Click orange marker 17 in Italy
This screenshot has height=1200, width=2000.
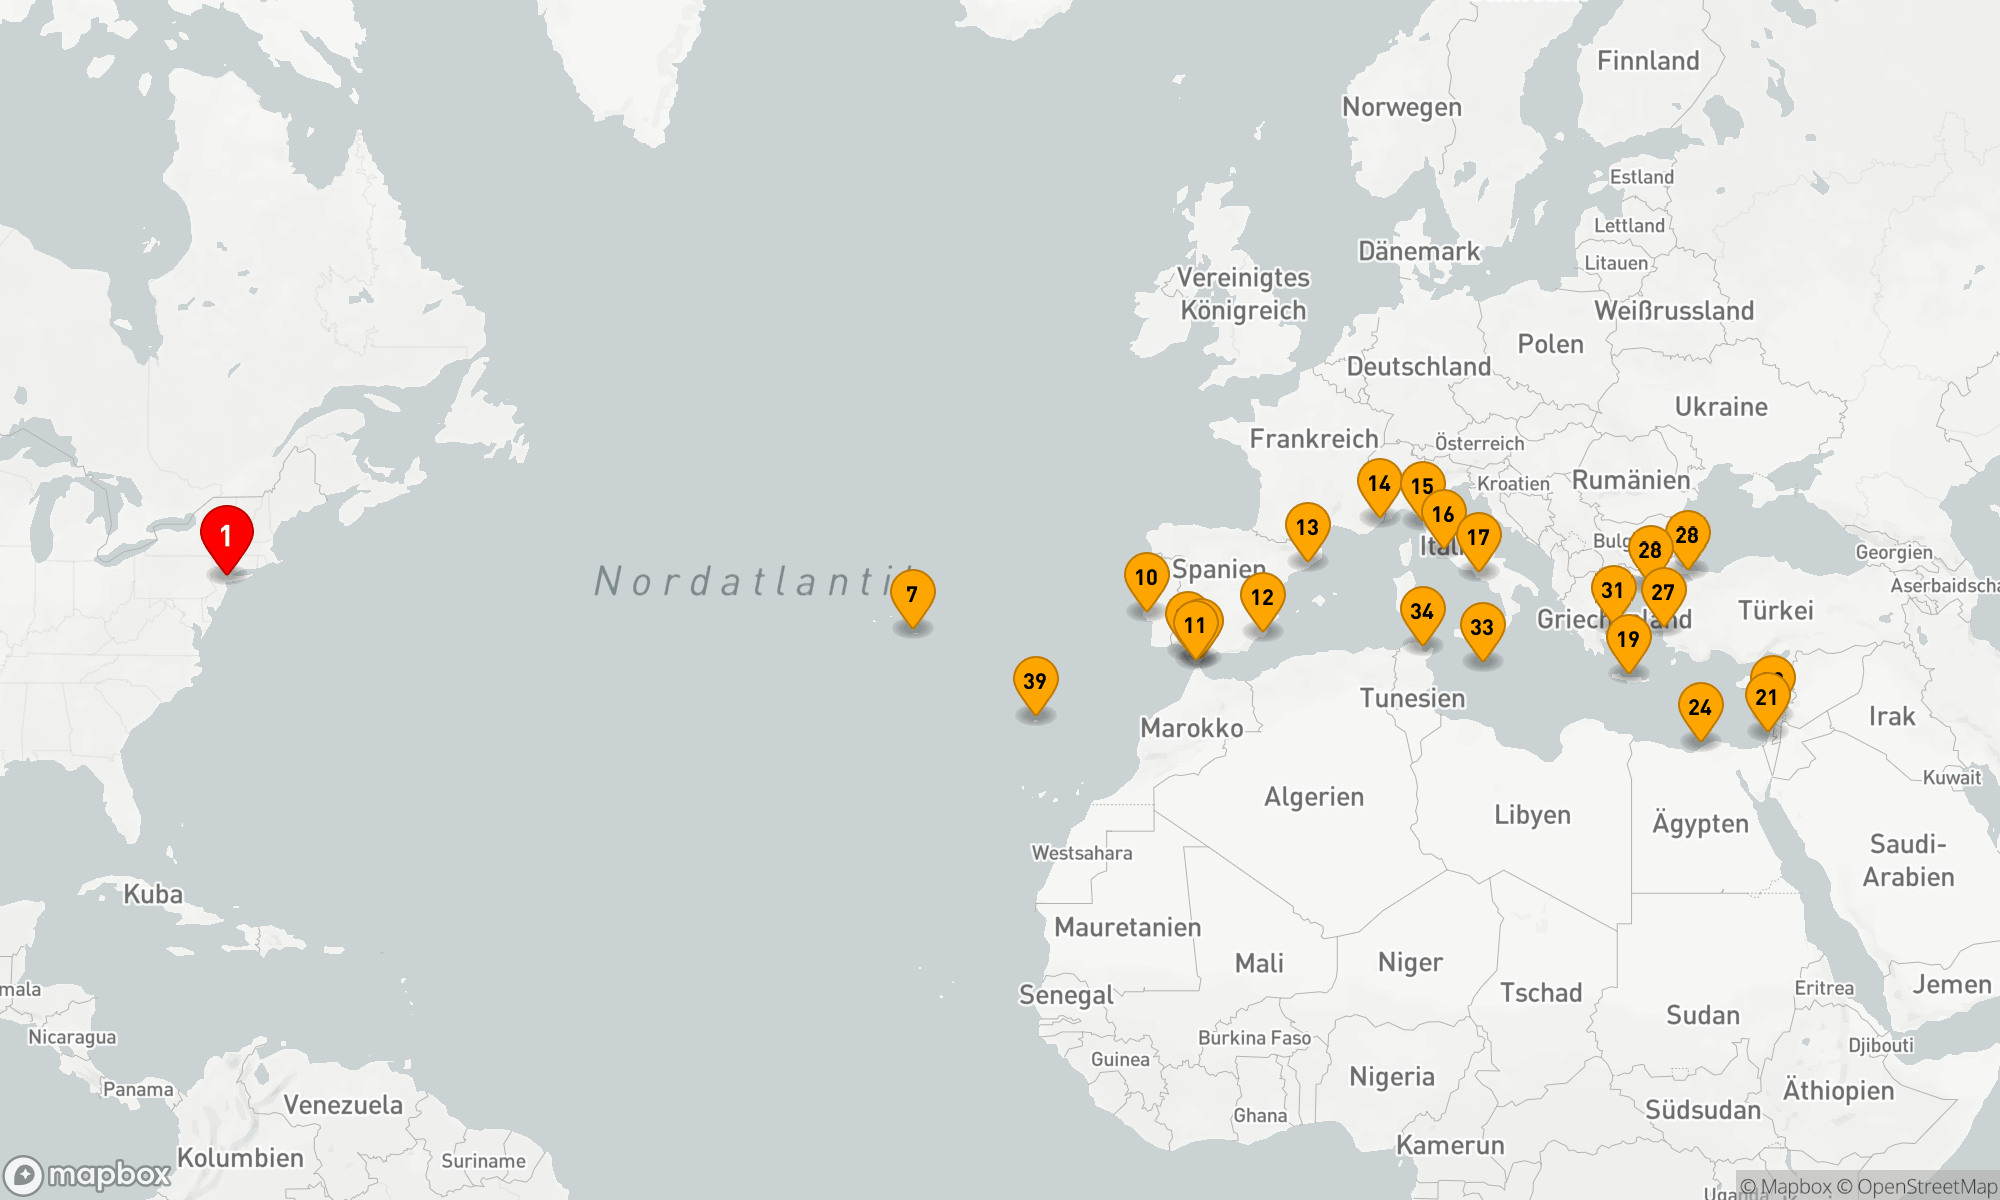tap(1478, 538)
